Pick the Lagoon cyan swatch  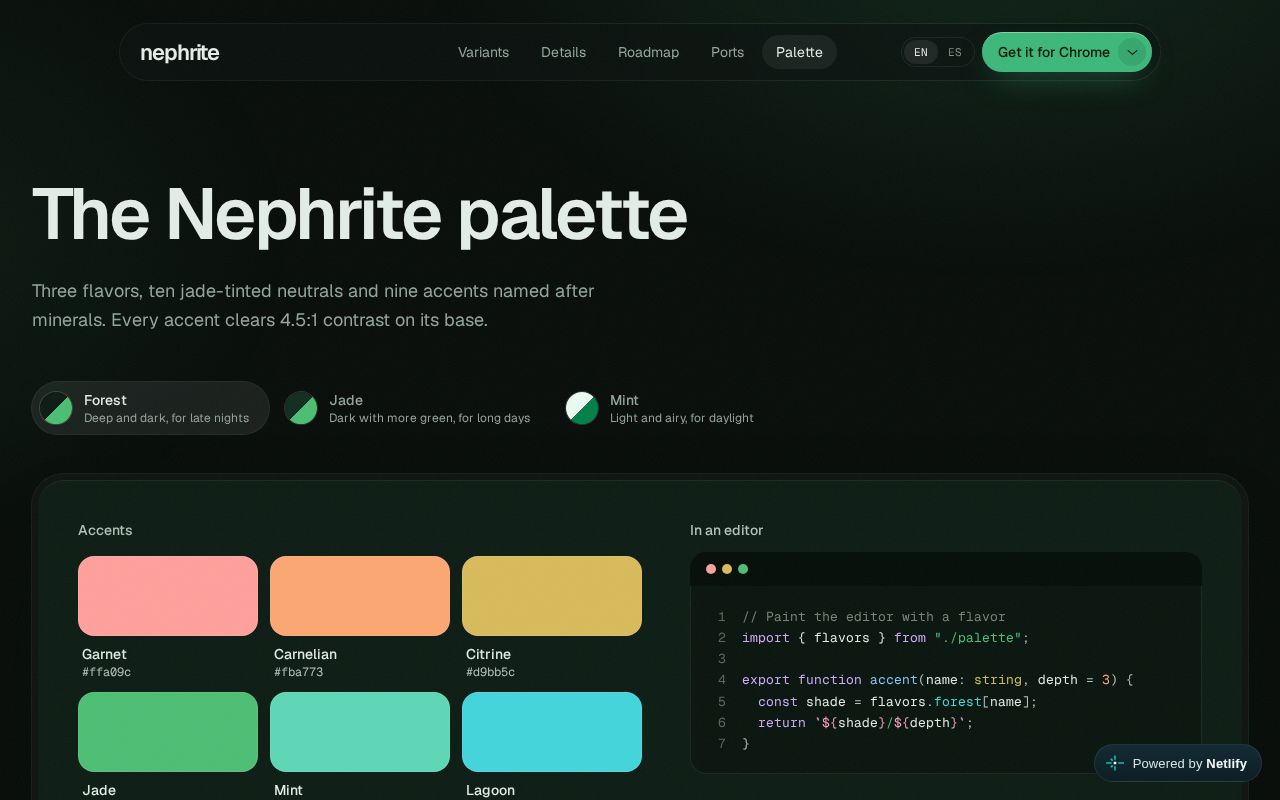pyautogui.click(x=552, y=732)
